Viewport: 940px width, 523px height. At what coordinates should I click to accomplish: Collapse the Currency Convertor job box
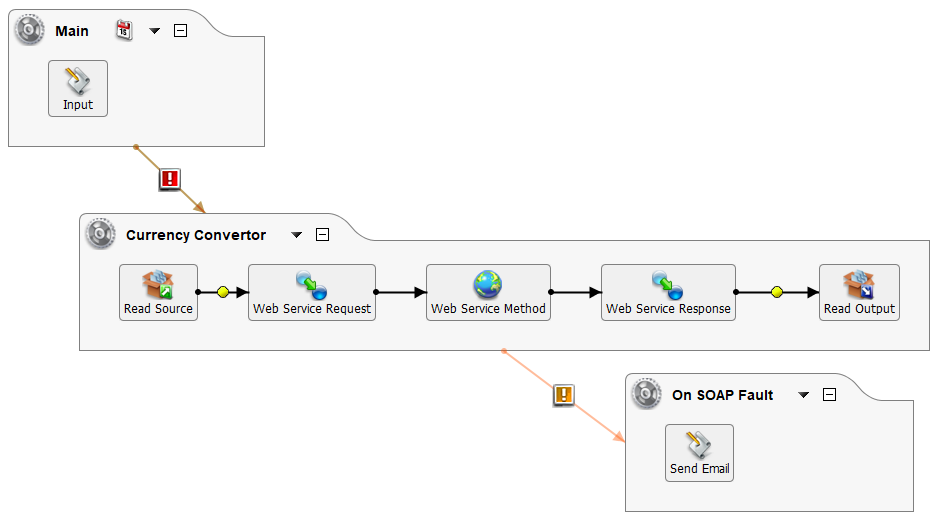coord(322,235)
